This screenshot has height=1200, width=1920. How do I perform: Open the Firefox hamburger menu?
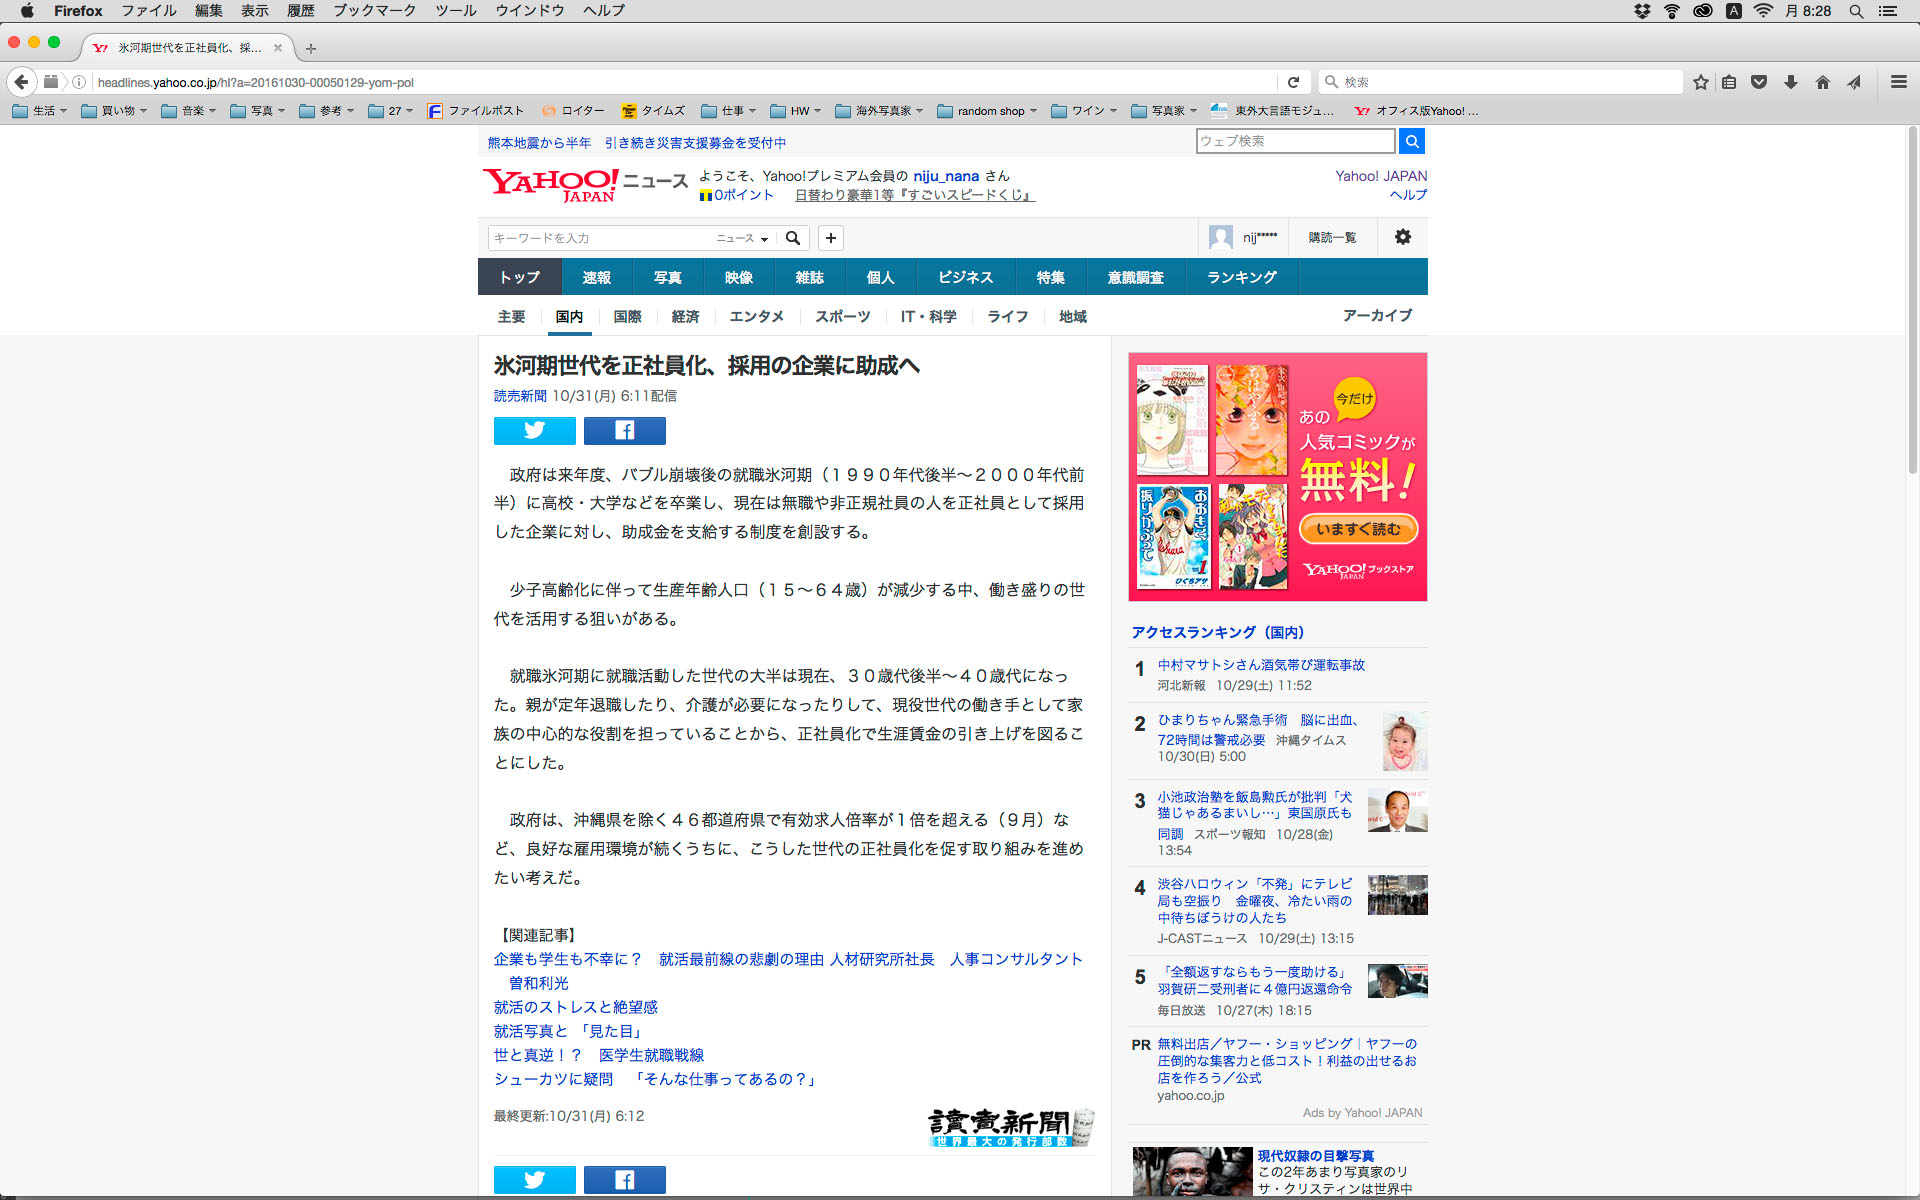(x=1898, y=82)
